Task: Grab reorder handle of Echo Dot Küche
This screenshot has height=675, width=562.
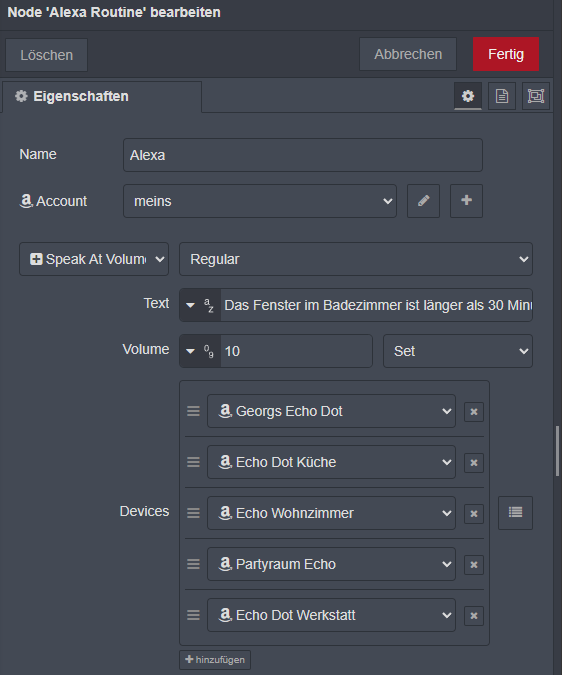Action: point(193,462)
